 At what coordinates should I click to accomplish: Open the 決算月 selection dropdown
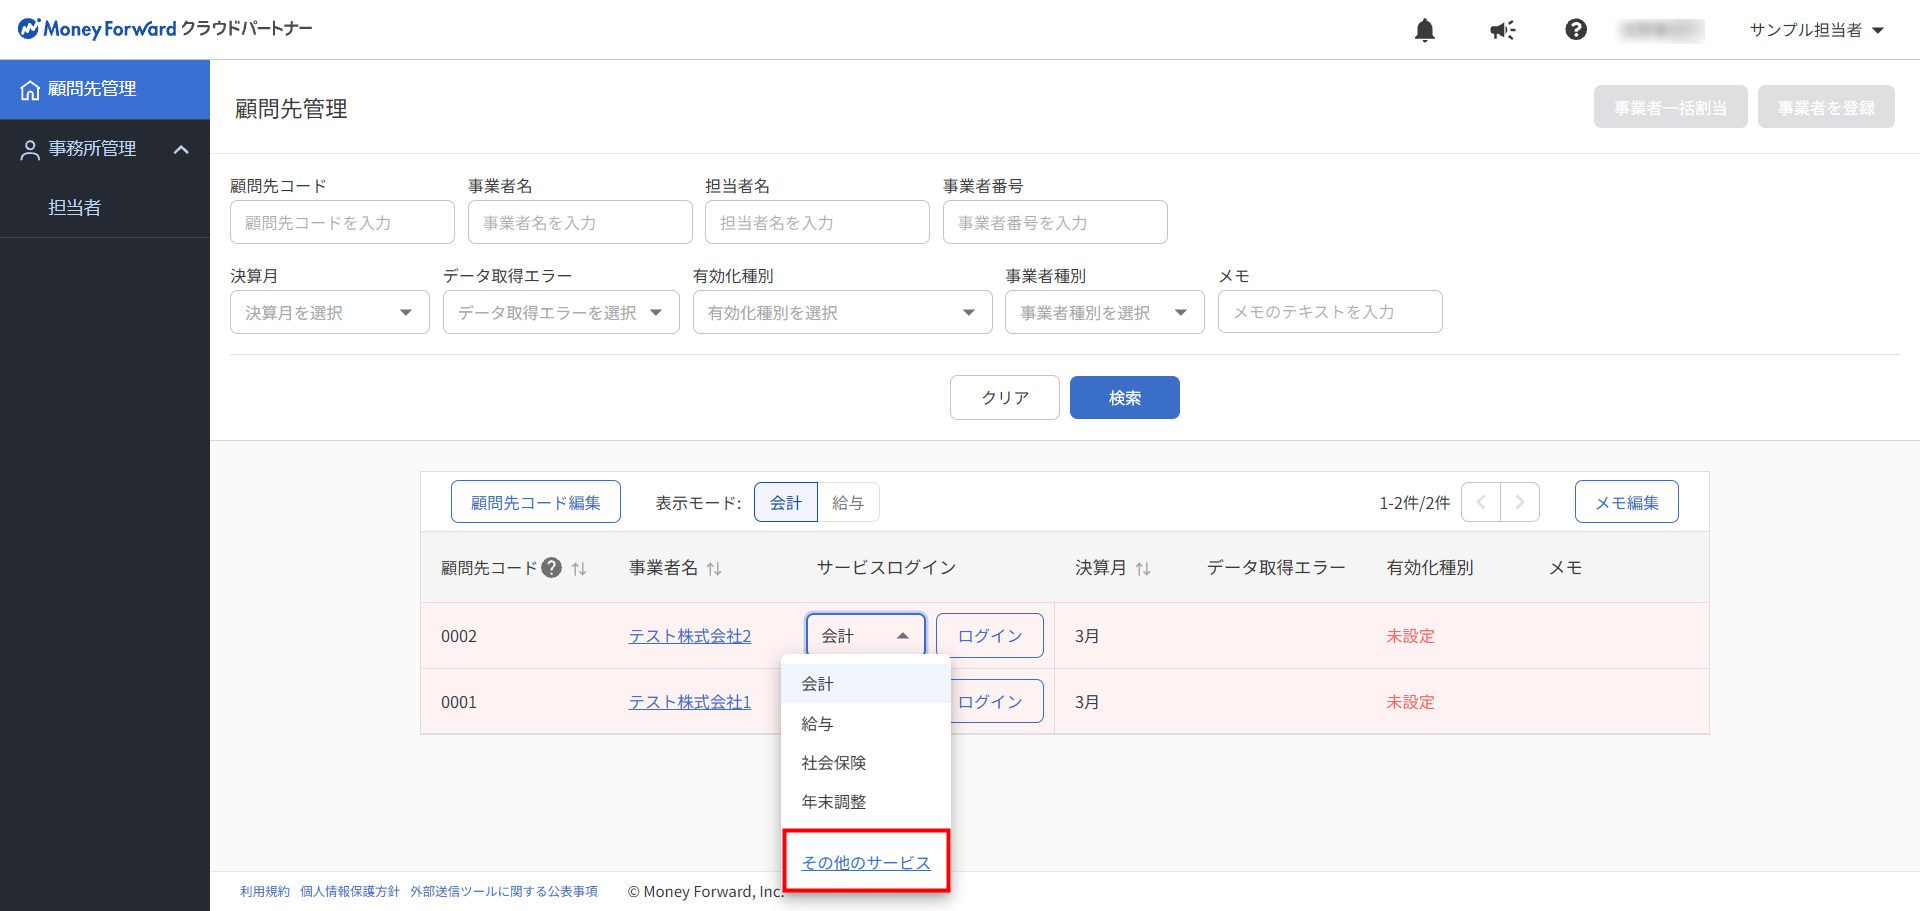329,312
